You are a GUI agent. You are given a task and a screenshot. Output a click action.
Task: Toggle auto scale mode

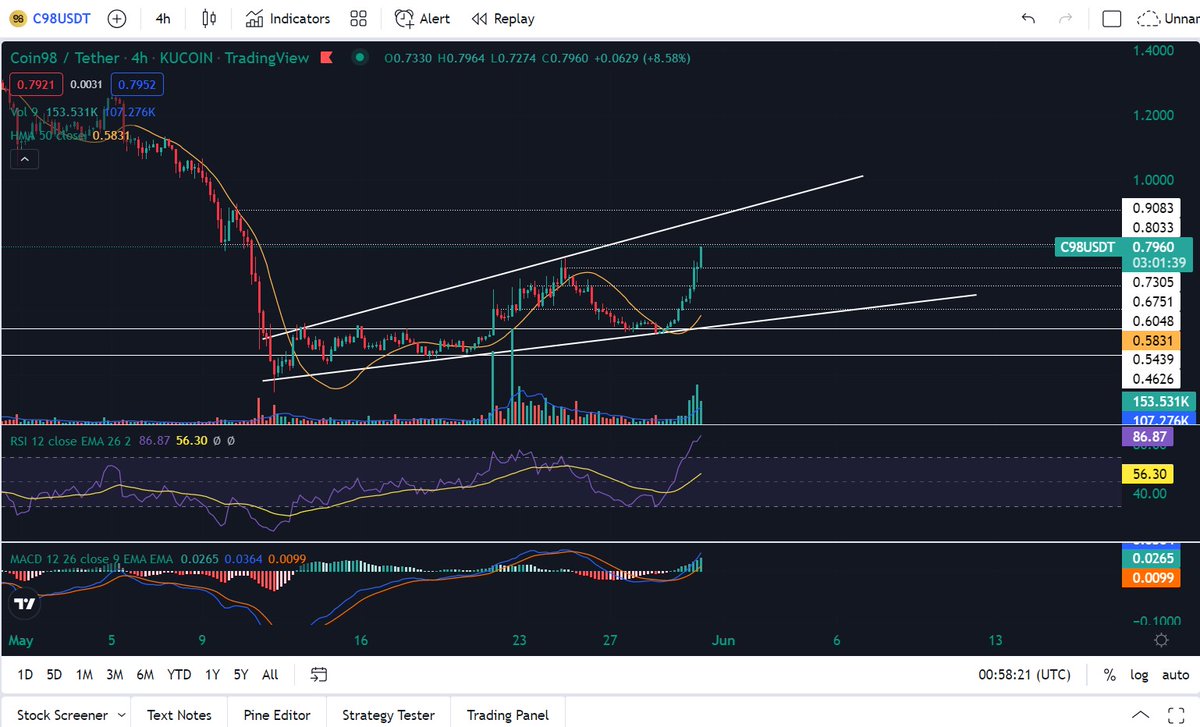[x=1175, y=675]
